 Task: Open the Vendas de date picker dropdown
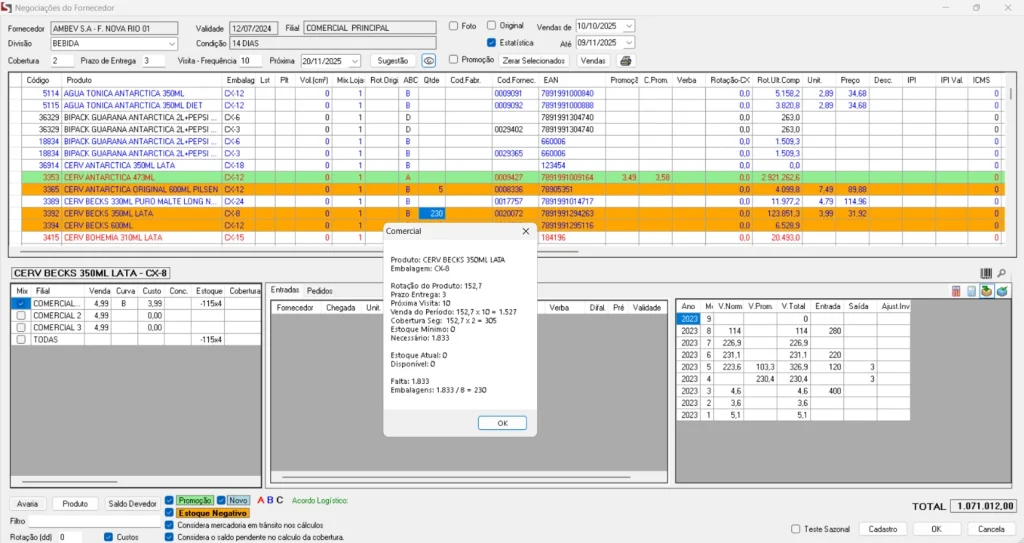point(628,26)
